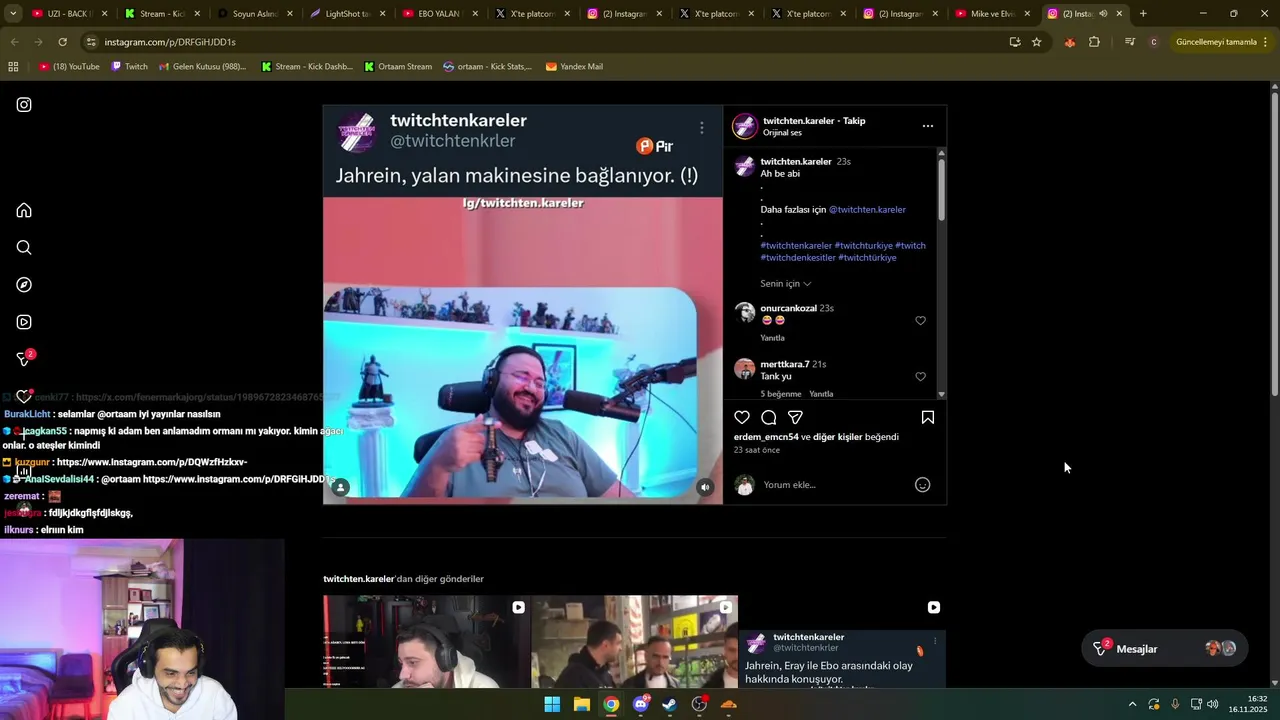Open #twitchtenkareler hashtag
1280x720 pixels.
coord(796,246)
